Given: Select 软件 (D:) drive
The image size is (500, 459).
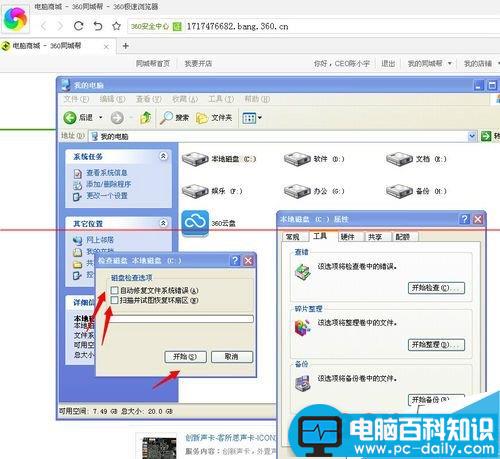Looking at the screenshot, I should pos(314,159).
